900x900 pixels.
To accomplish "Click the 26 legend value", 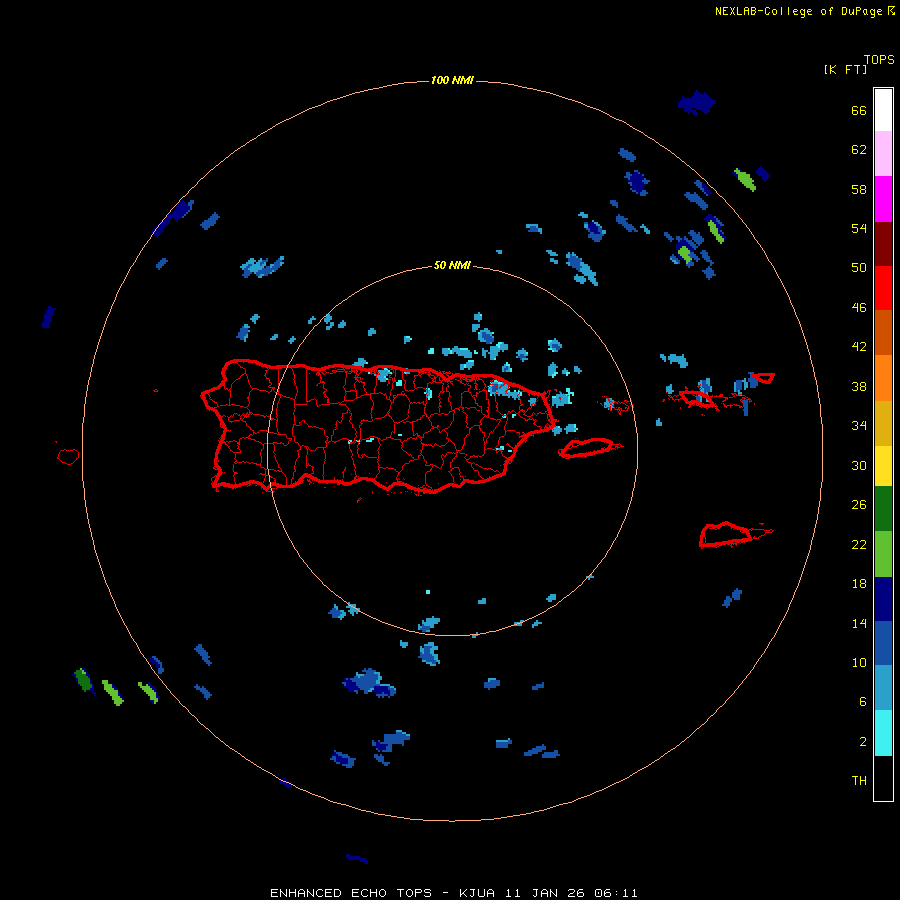I will pyautogui.click(x=859, y=505).
